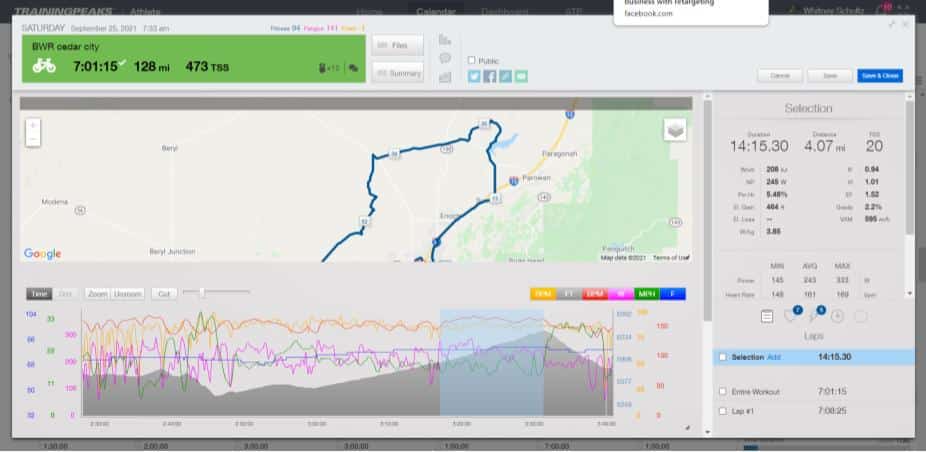926x452 pixels.
Task: Click Save & Close
Action: (880, 76)
